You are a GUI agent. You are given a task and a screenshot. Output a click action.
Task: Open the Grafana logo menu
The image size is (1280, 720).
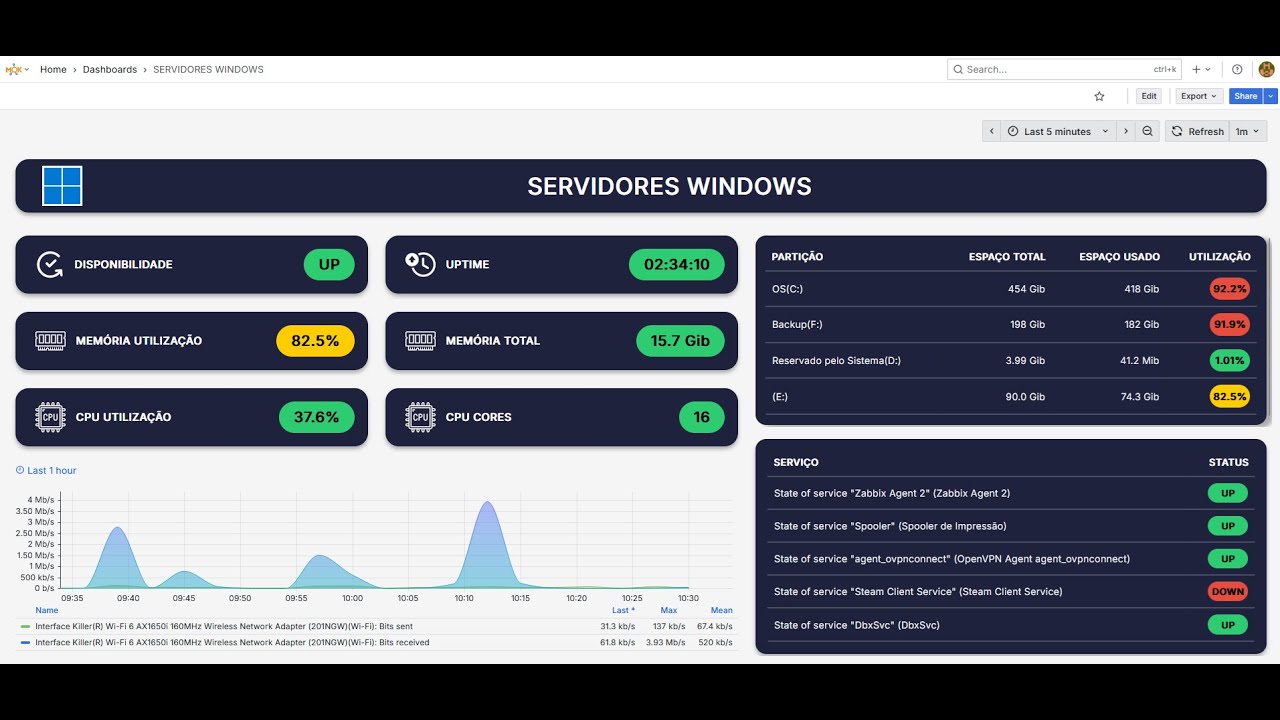coord(14,69)
